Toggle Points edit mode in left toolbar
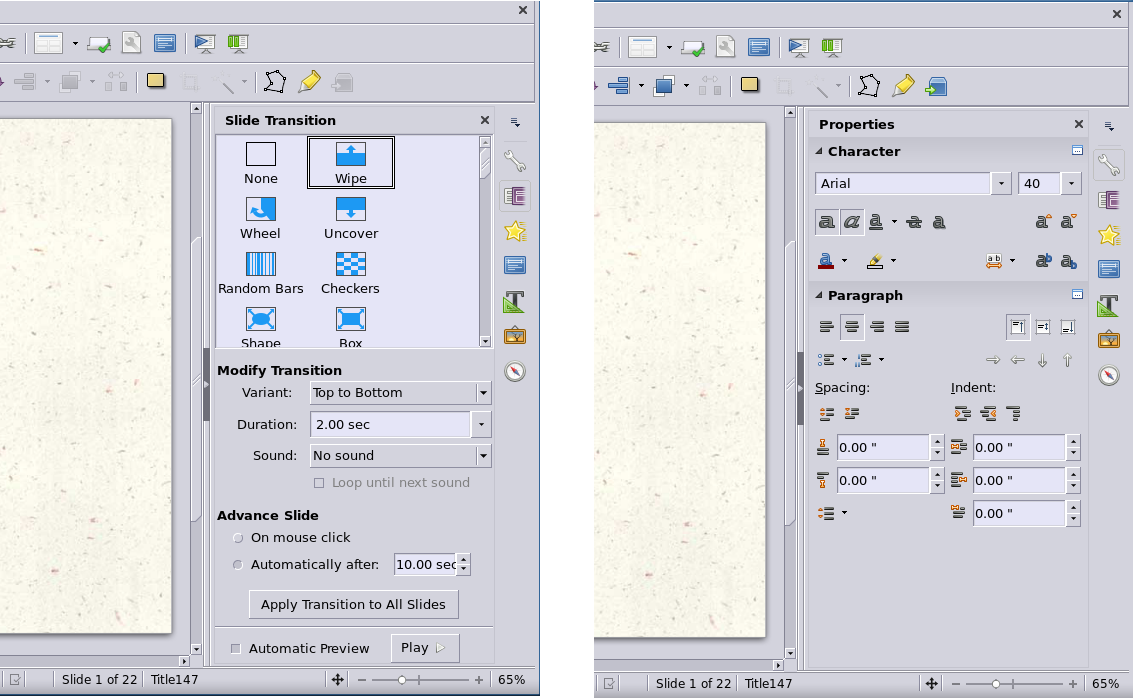1133x698 pixels. point(275,82)
